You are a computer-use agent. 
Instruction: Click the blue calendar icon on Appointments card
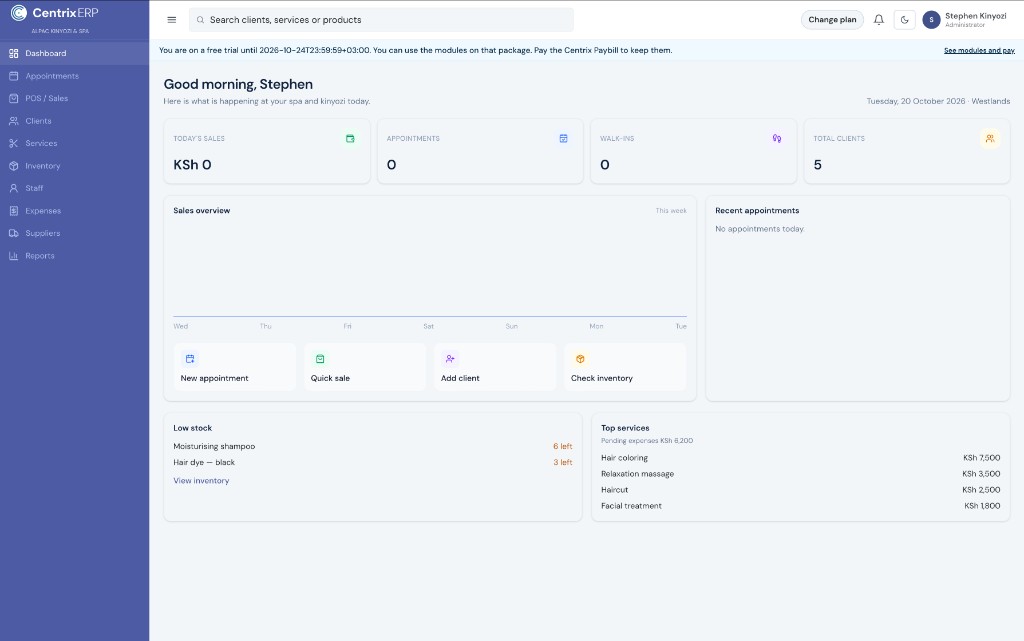(564, 138)
